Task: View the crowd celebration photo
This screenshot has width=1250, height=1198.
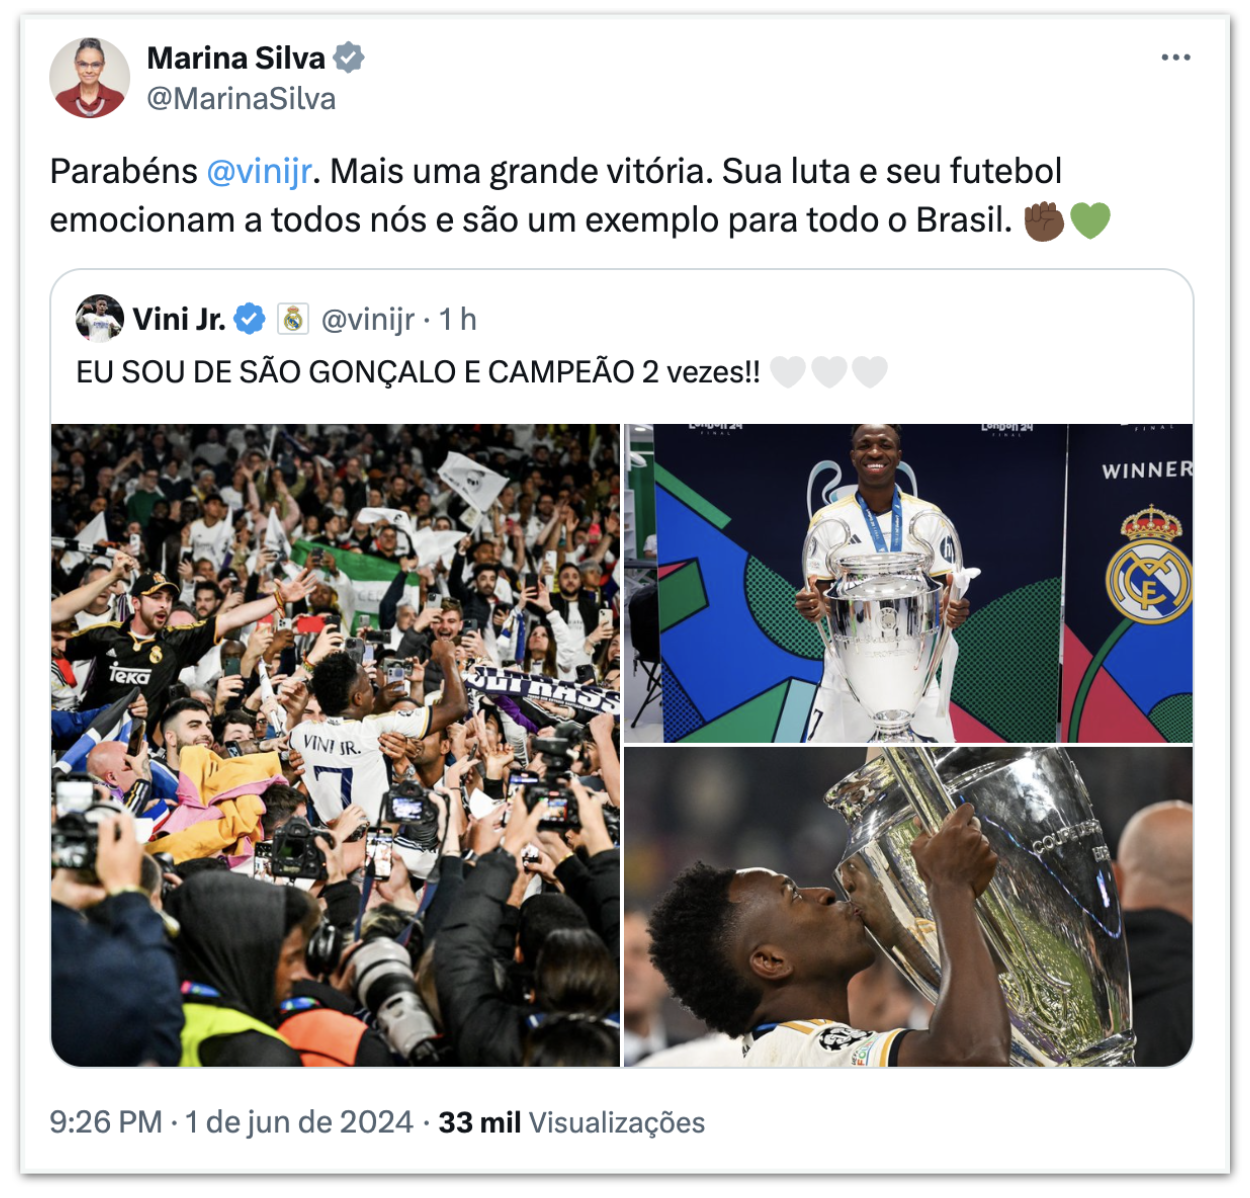Action: [335, 745]
